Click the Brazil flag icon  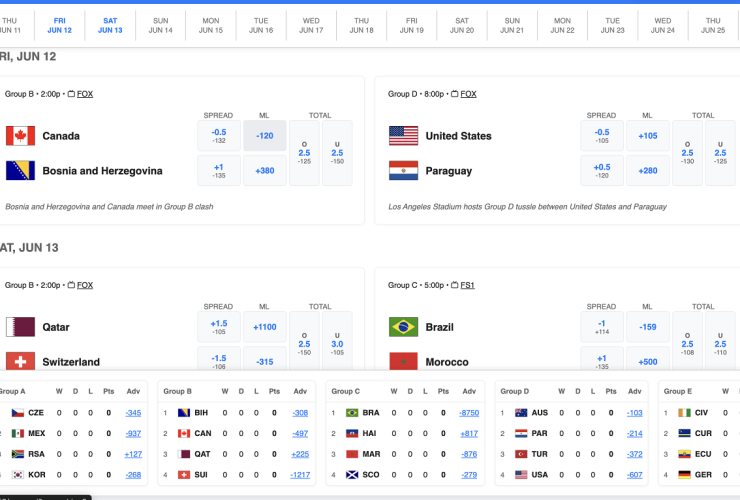coord(404,327)
